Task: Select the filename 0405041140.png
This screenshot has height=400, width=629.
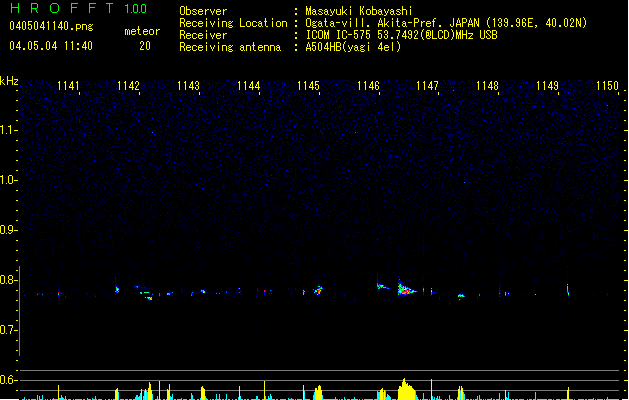Action: pos(51,26)
